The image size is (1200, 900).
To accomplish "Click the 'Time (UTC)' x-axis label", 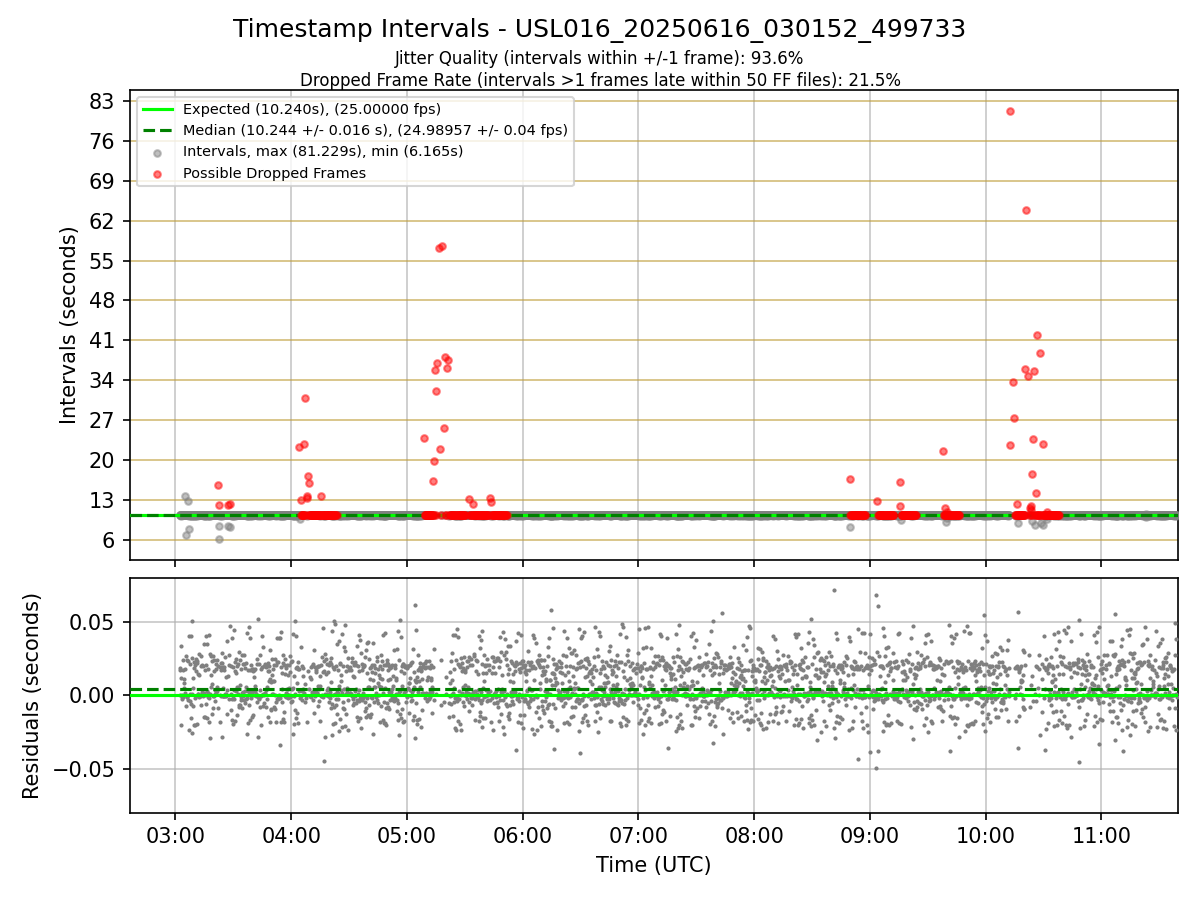I will pos(653,865).
